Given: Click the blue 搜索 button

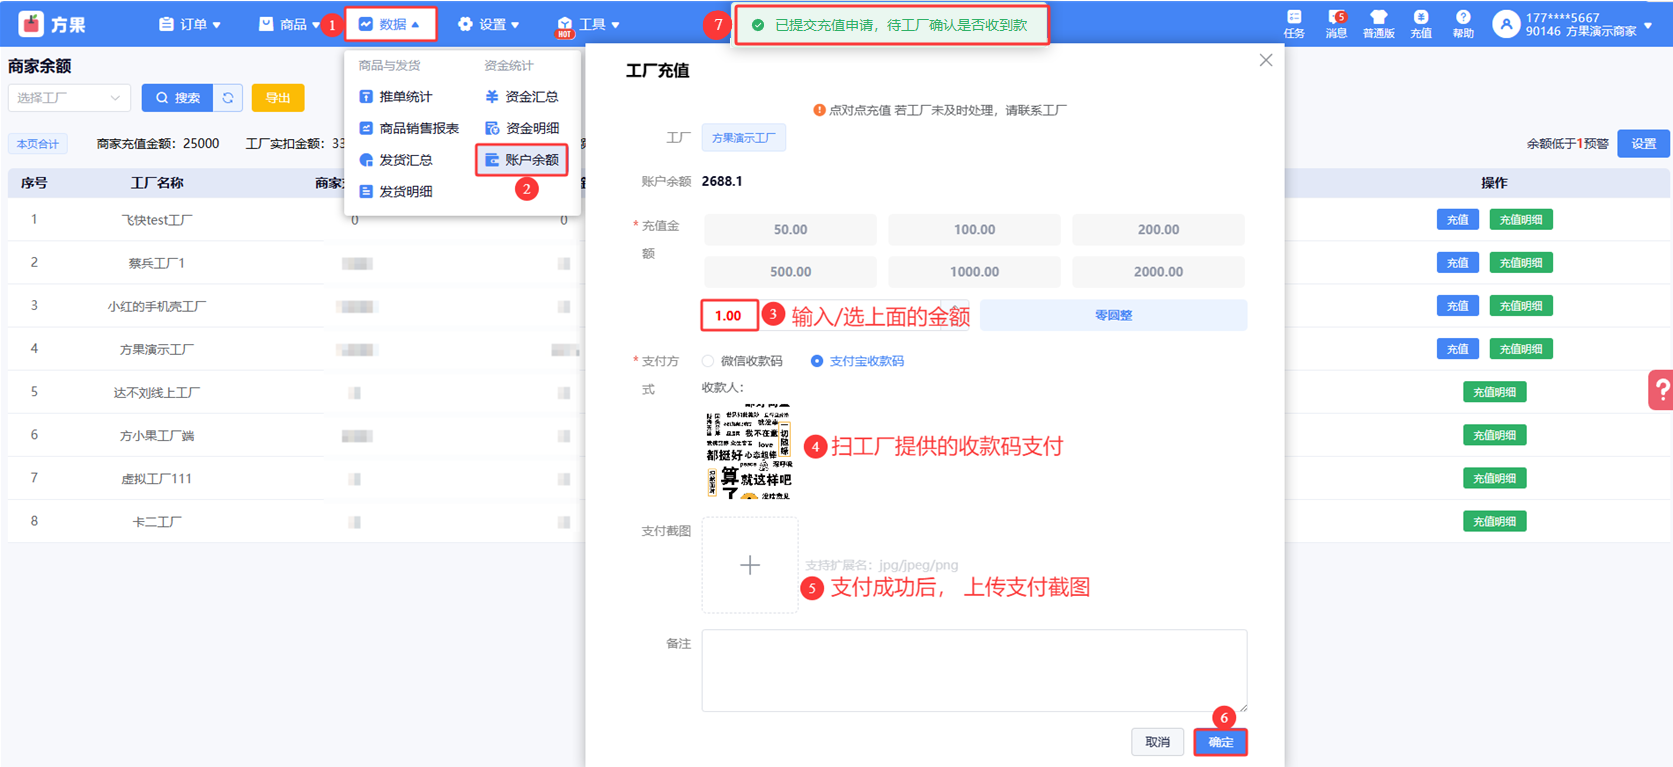Looking at the screenshot, I should click(x=177, y=98).
